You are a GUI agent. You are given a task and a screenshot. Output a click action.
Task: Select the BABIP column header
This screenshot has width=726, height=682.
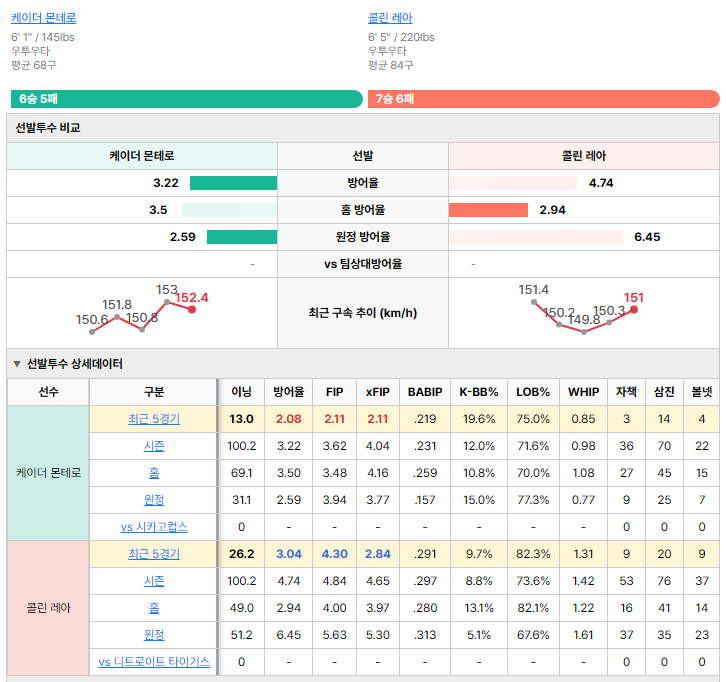point(425,392)
